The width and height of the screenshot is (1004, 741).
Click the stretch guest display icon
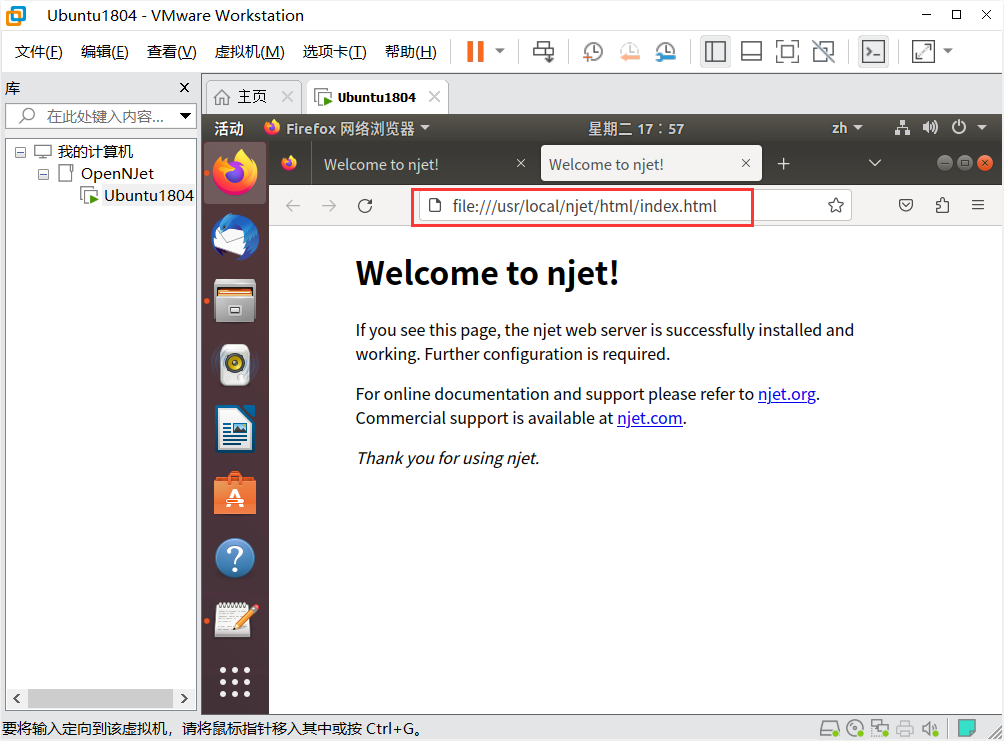(923, 51)
